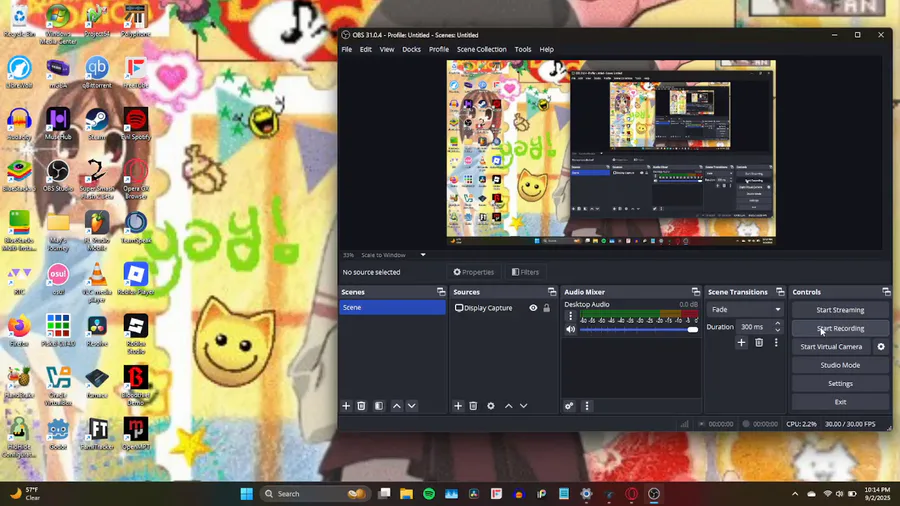Pop out the Scenes dock

pyautogui.click(x=441, y=292)
